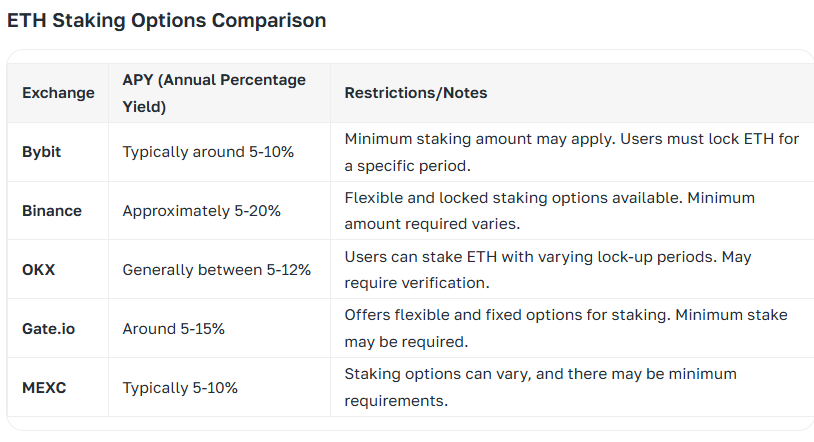
Task: Click the APY (Annual Percentage Yield) header
Action: point(214,93)
